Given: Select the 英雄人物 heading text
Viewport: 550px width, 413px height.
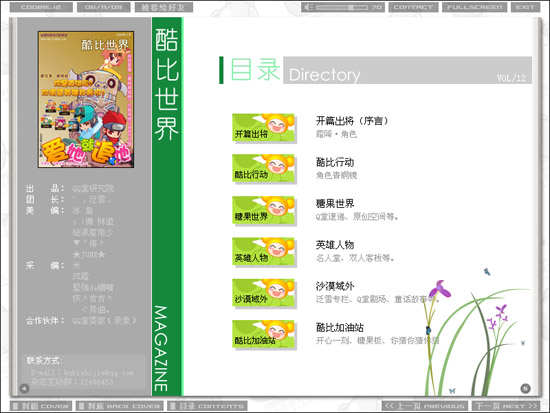Looking at the screenshot, I should [x=335, y=245].
